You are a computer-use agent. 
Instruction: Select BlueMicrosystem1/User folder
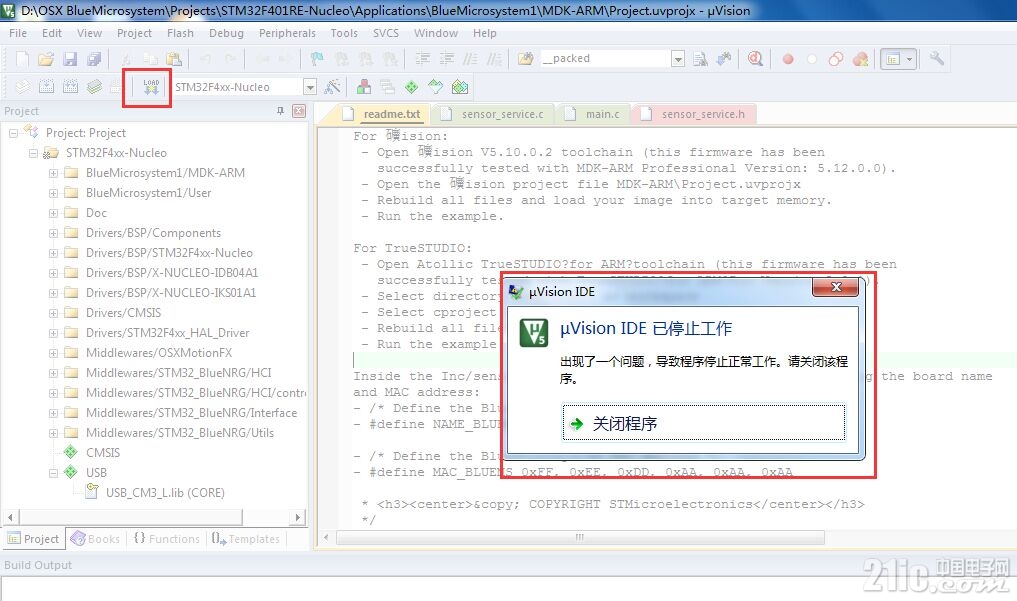(x=148, y=193)
